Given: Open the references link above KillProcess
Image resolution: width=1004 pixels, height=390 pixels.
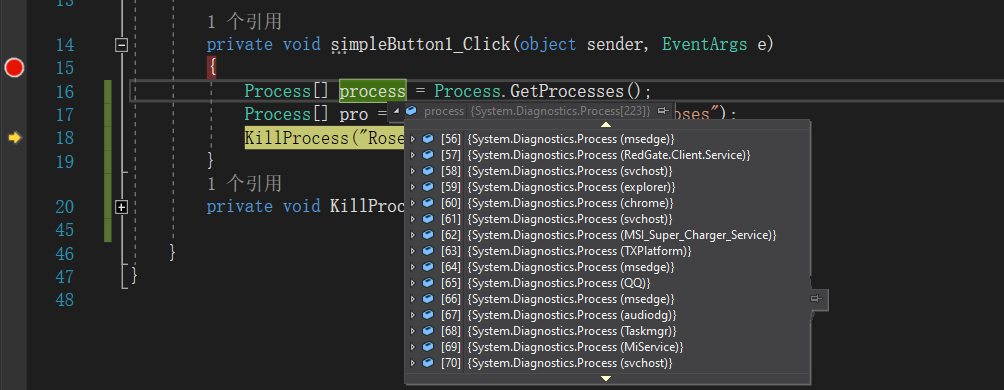Looking at the screenshot, I should click(x=244, y=184).
